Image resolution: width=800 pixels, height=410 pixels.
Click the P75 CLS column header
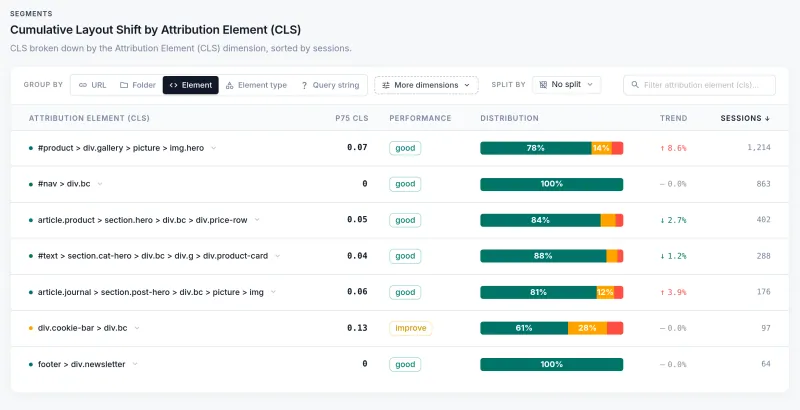[x=352, y=118]
